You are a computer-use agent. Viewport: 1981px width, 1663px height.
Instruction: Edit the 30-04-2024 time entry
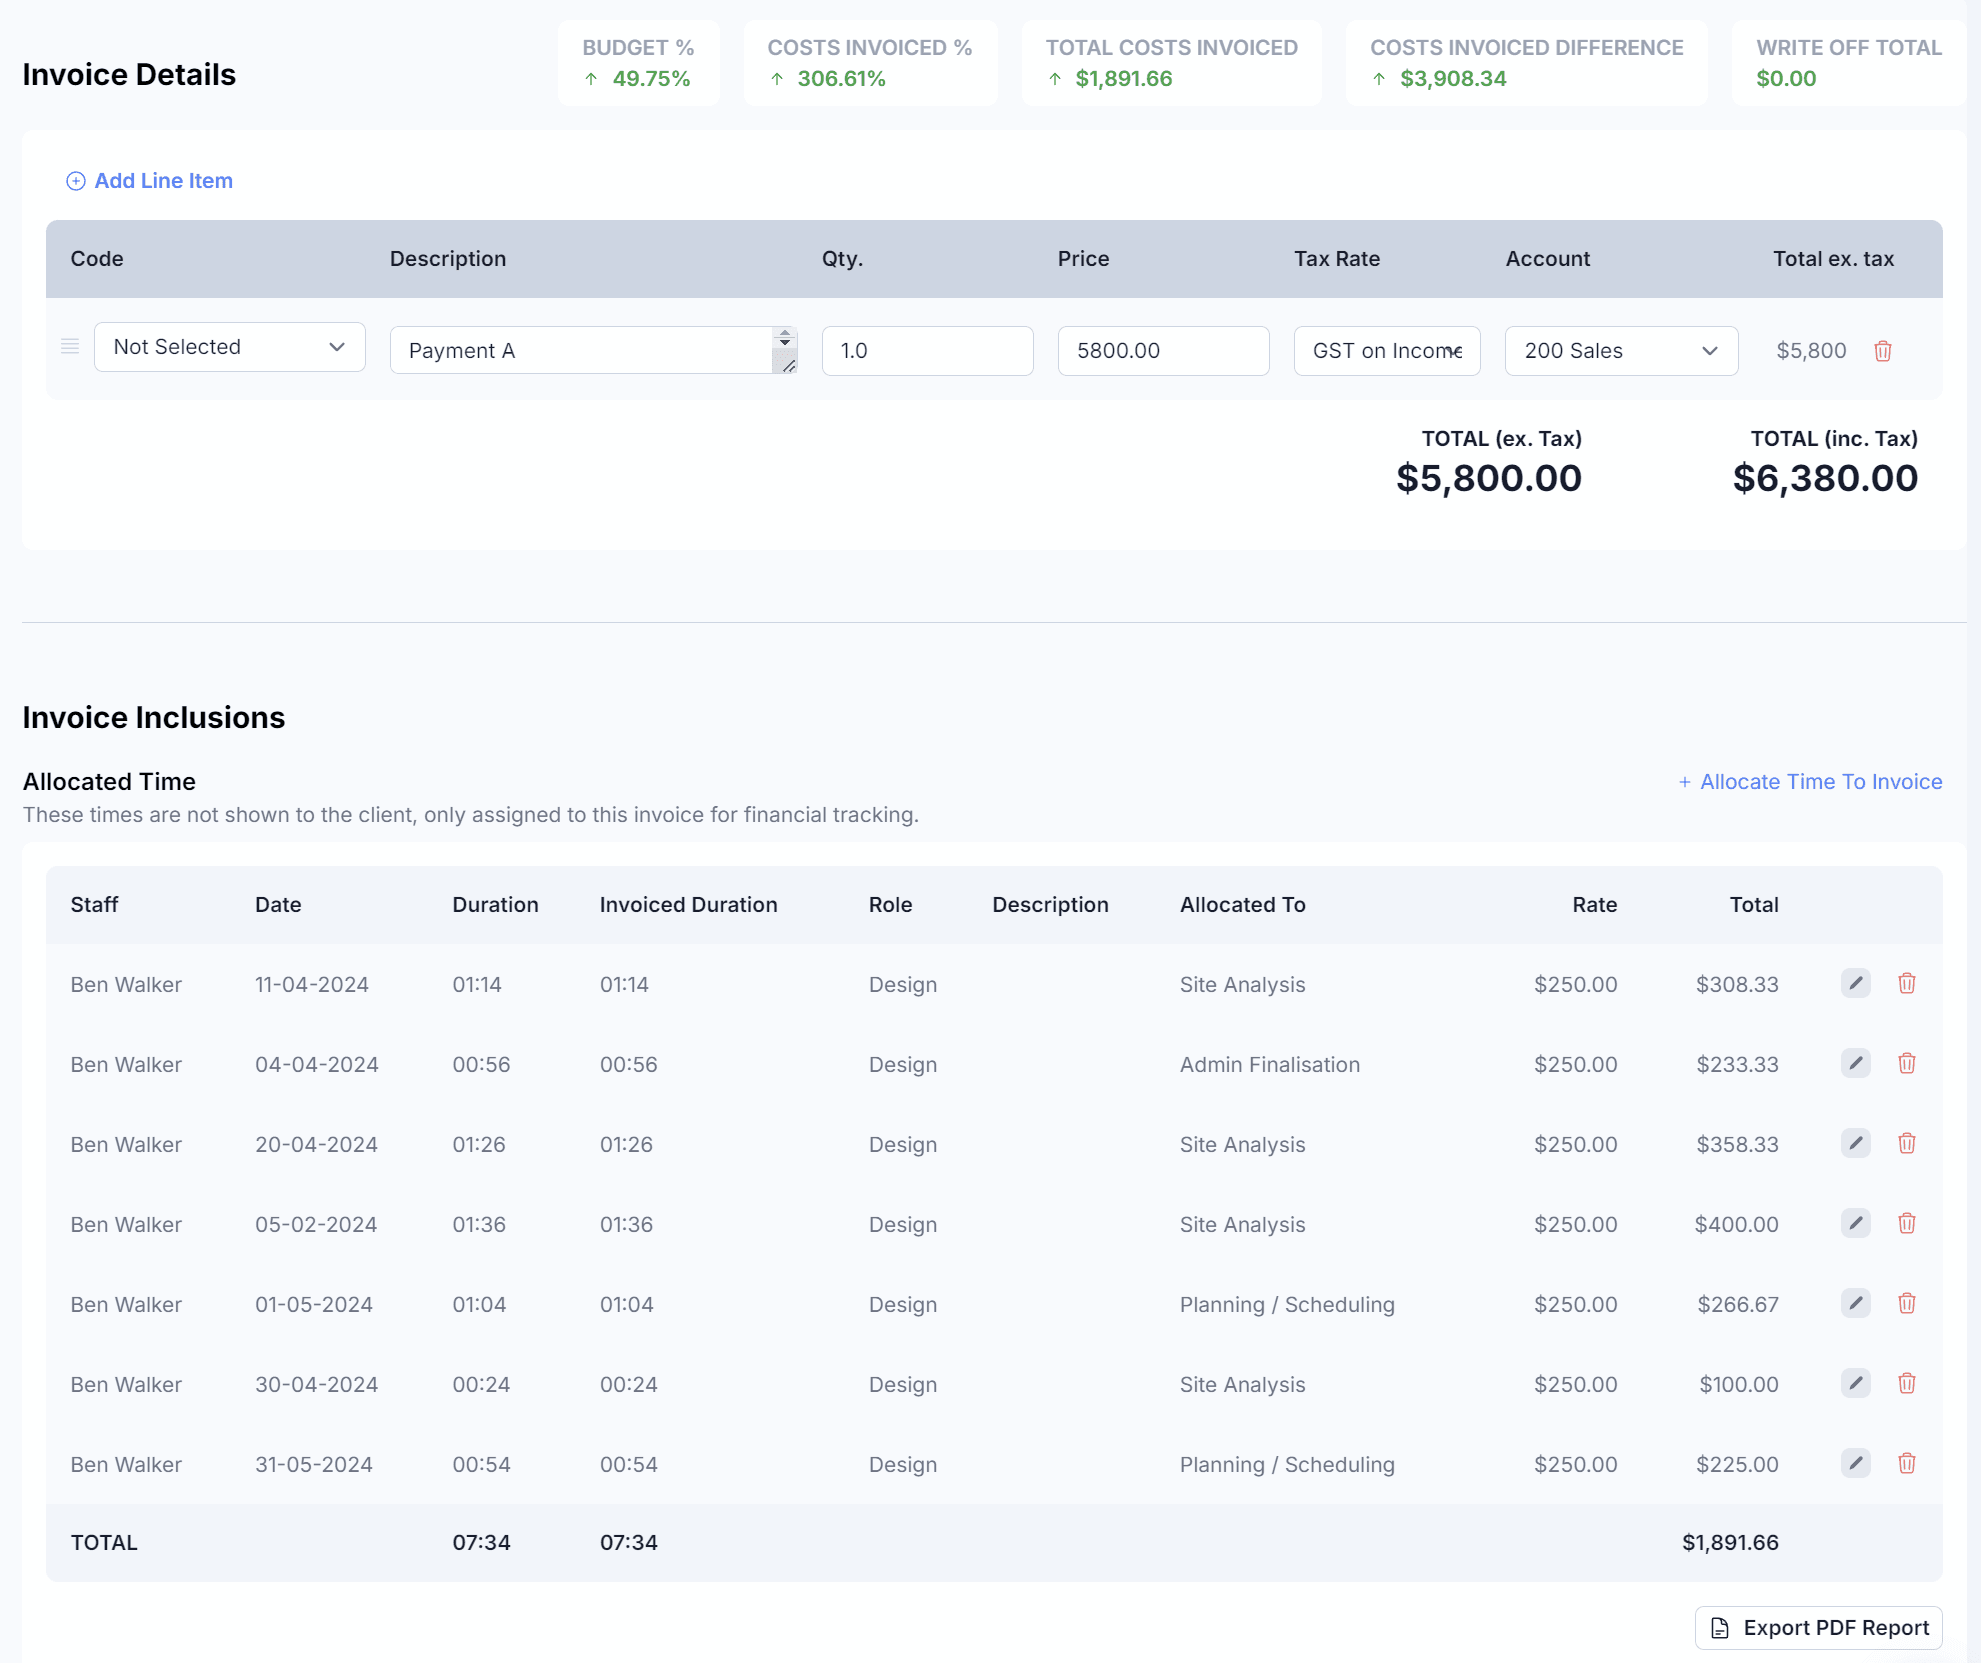pos(1856,1383)
